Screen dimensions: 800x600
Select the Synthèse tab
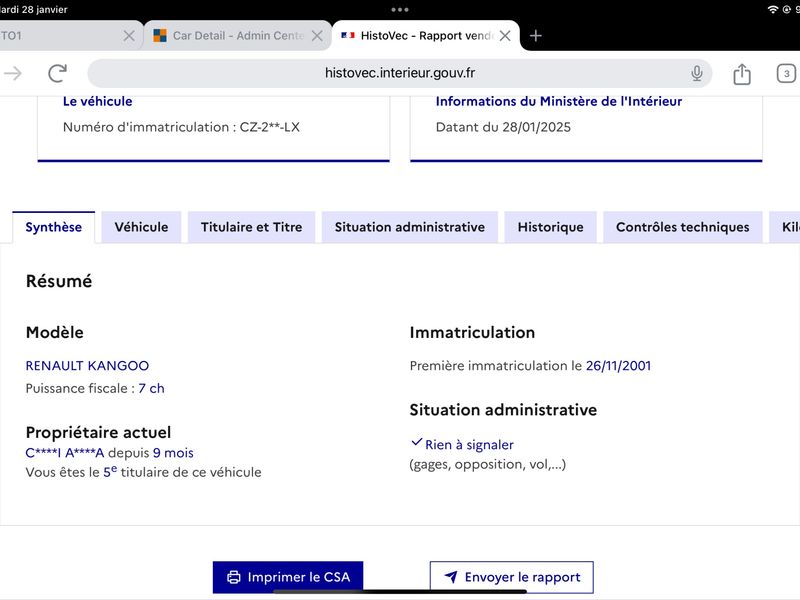coord(54,227)
